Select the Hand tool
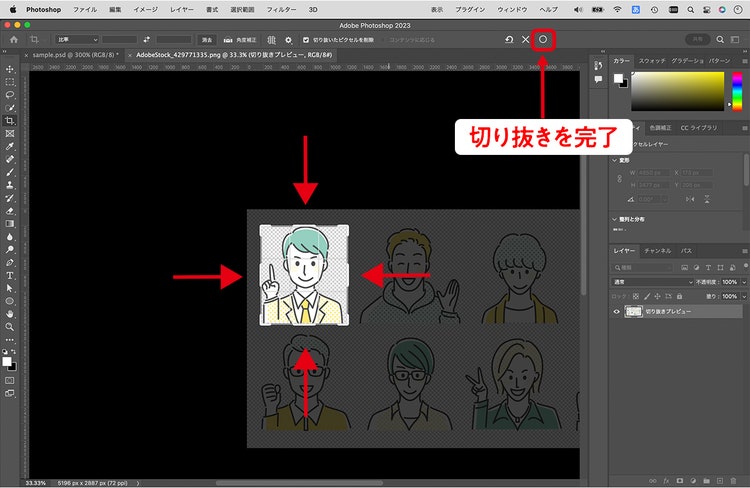 [10, 314]
